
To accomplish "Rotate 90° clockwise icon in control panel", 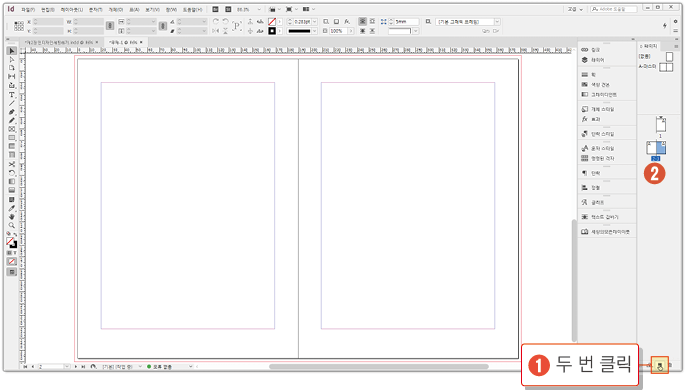I will click(216, 21).
